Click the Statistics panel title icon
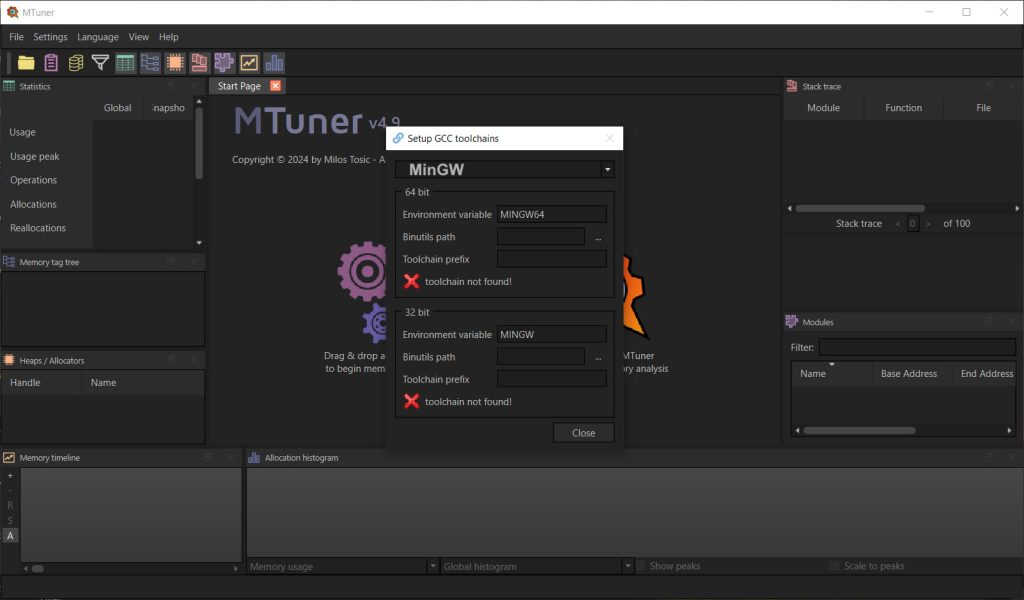1024x600 pixels. [x=9, y=86]
